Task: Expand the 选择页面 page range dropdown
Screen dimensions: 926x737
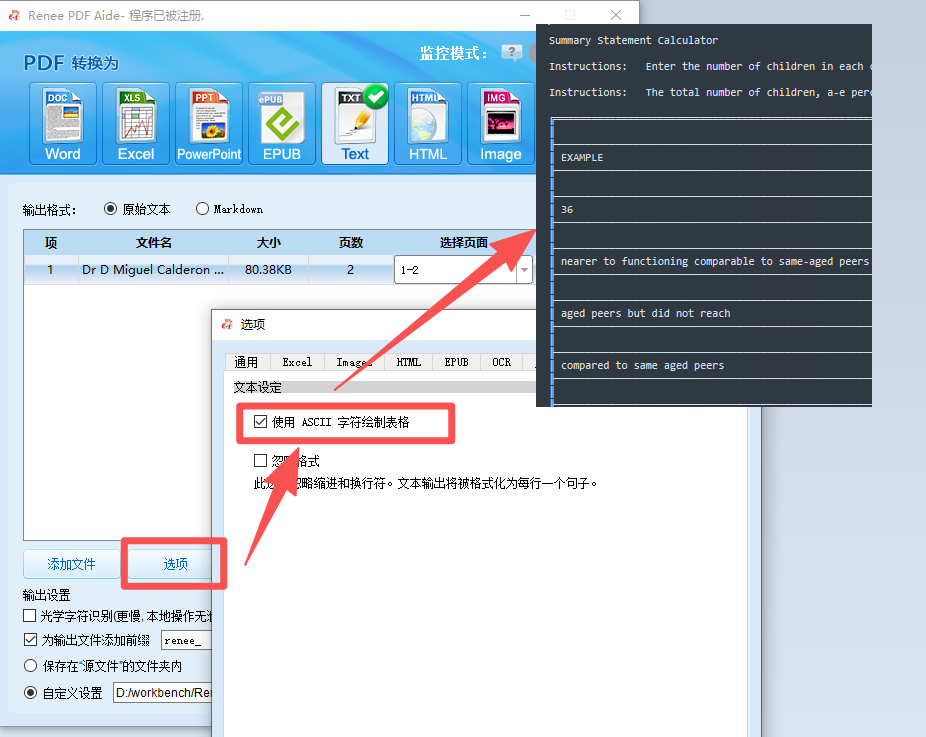Action: (525, 270)
